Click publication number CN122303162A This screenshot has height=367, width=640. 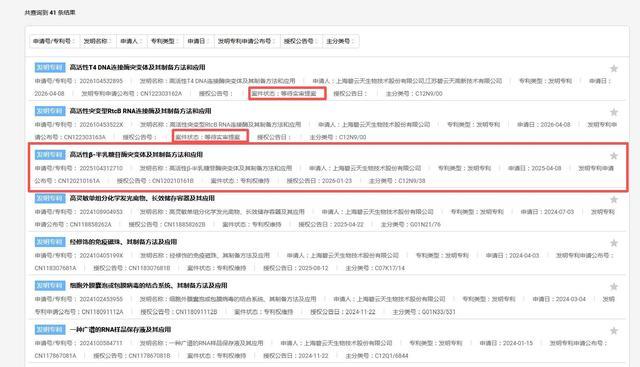(161, 93)
